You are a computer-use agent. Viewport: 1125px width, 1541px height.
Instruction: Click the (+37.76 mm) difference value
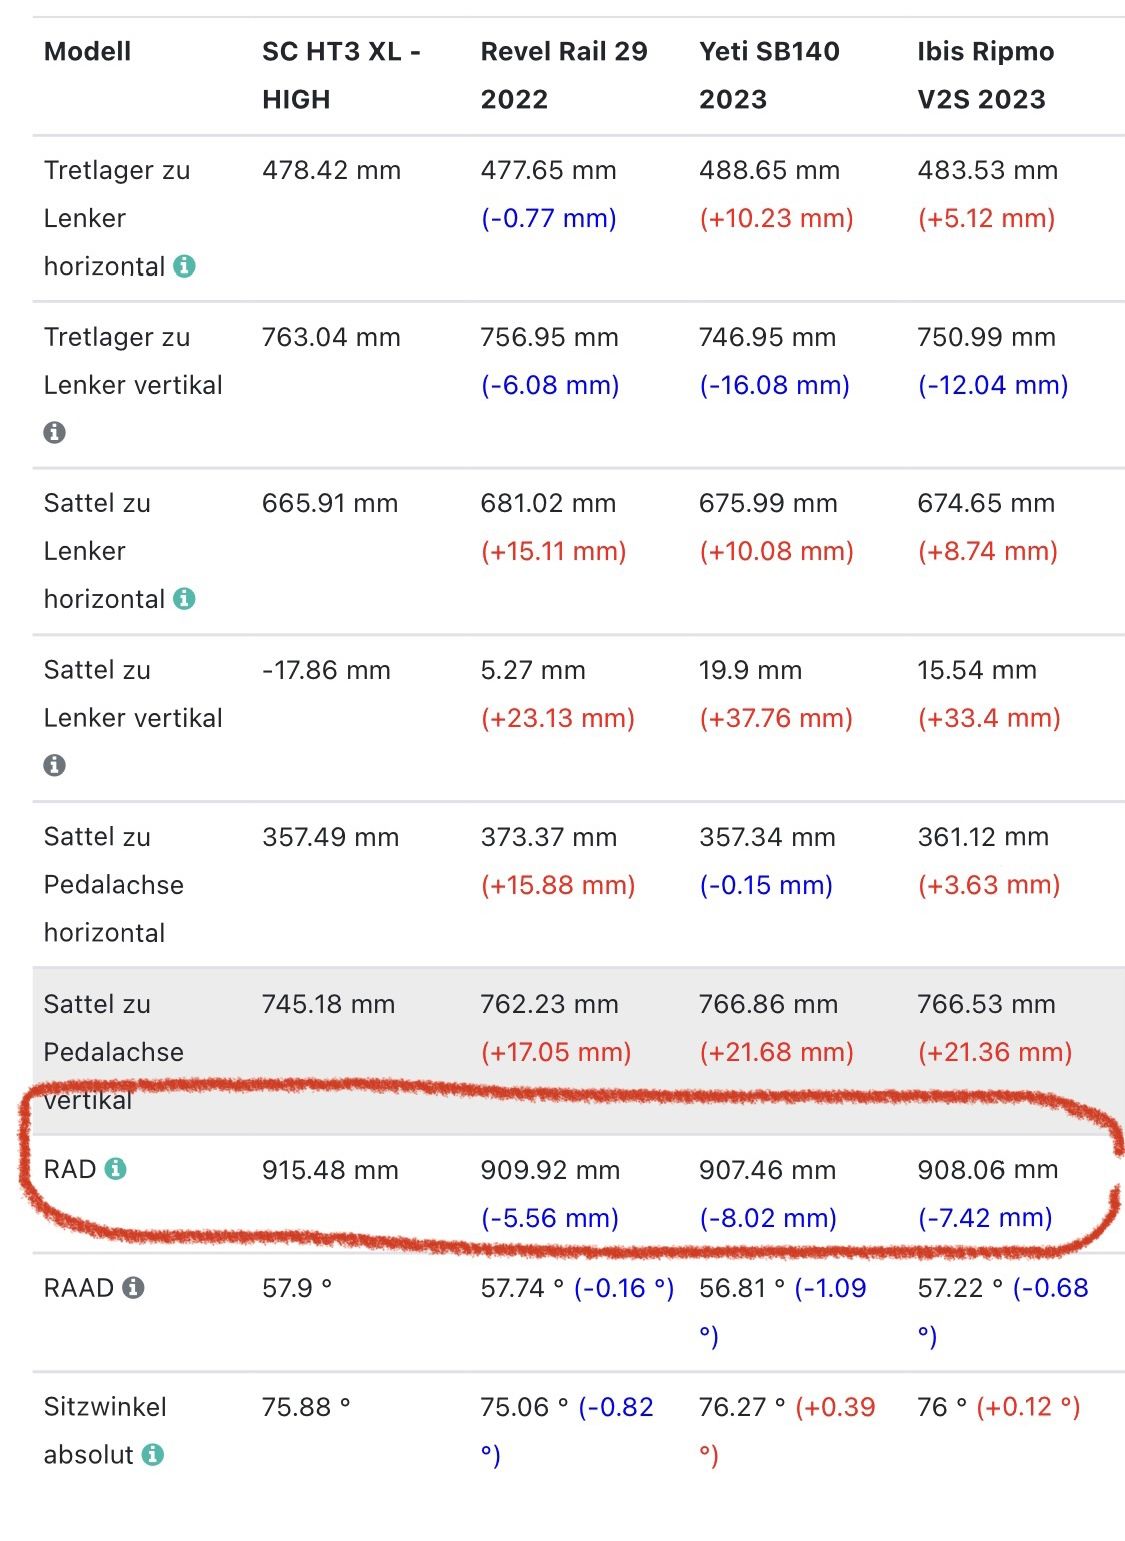click(x=776, y=718)
